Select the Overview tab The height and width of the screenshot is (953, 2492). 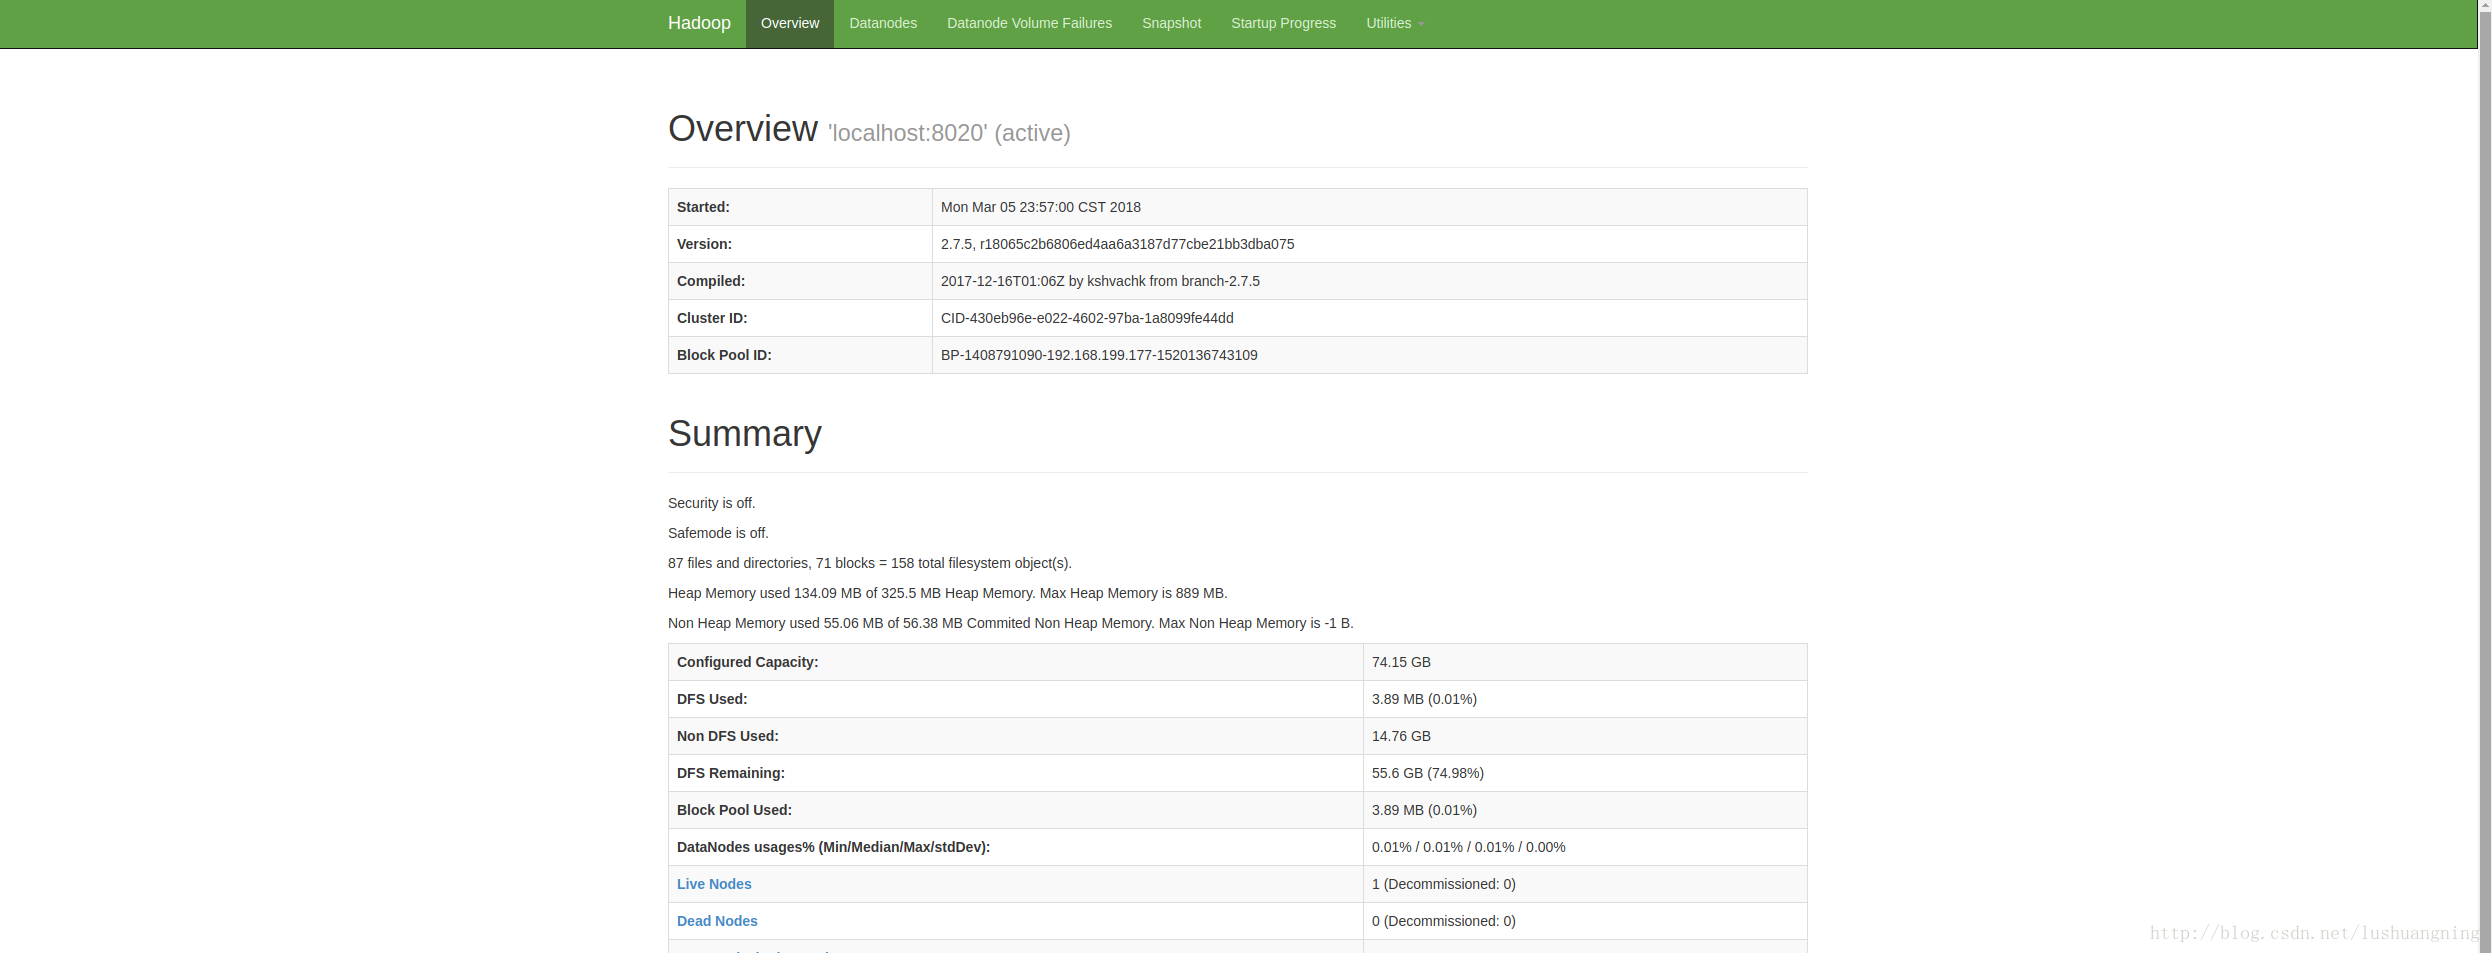pos(790,23)
